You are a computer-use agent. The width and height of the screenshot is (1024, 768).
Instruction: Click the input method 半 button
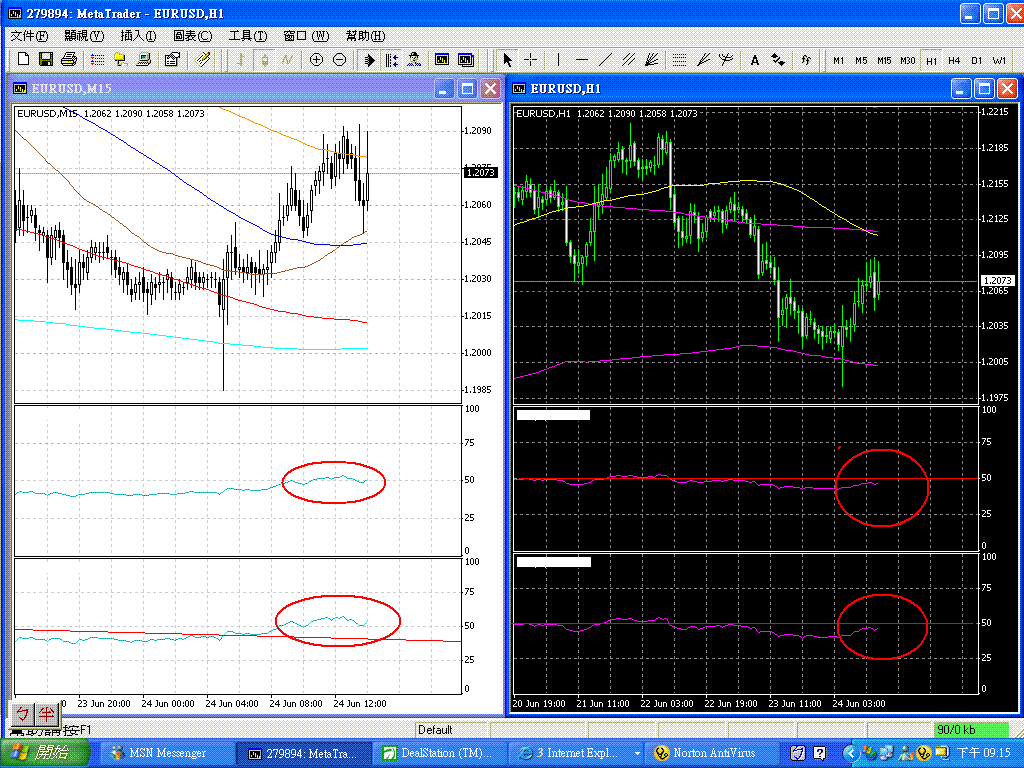(46, 714)
